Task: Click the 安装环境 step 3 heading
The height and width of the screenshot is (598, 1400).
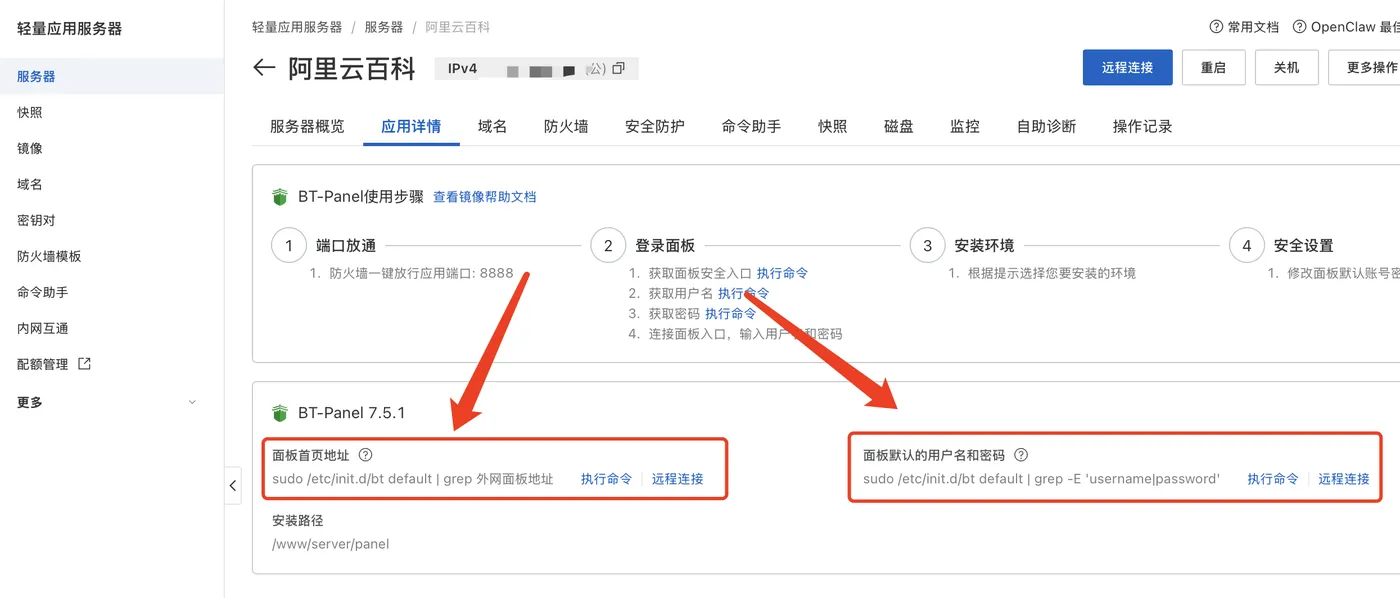Action: point(984,245)
